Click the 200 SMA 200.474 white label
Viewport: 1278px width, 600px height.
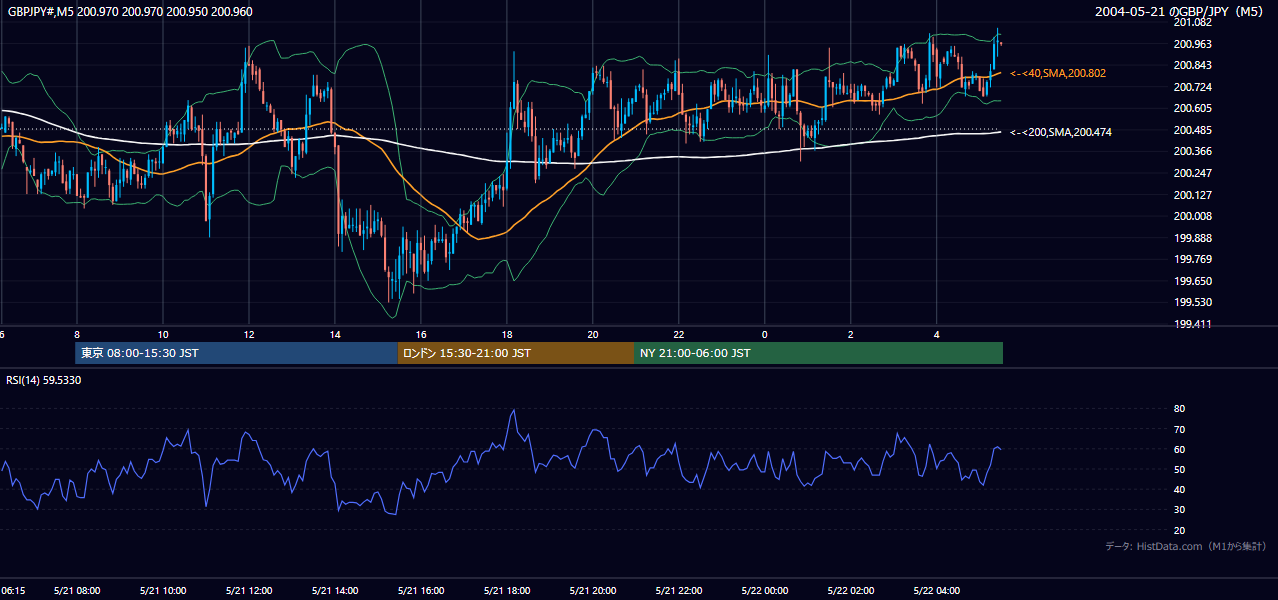pos(1061,132)
